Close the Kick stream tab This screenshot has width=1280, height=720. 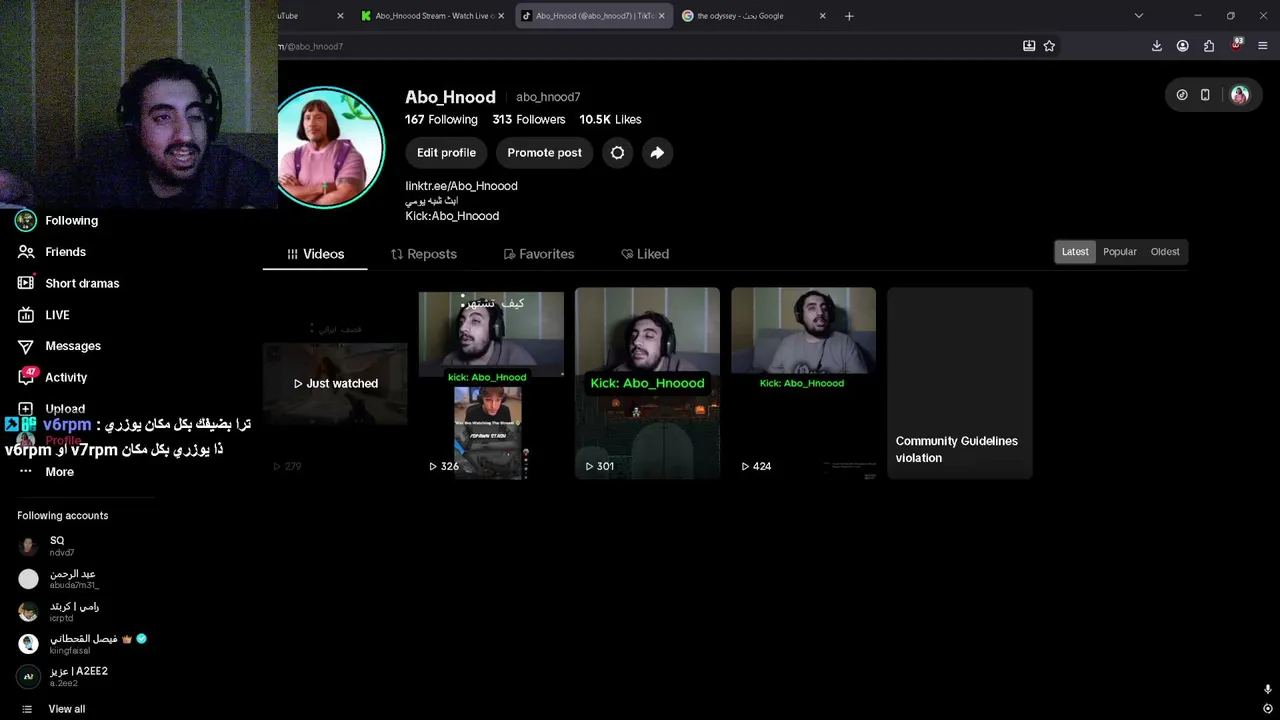pyautogui.click(x=502, y=16)
